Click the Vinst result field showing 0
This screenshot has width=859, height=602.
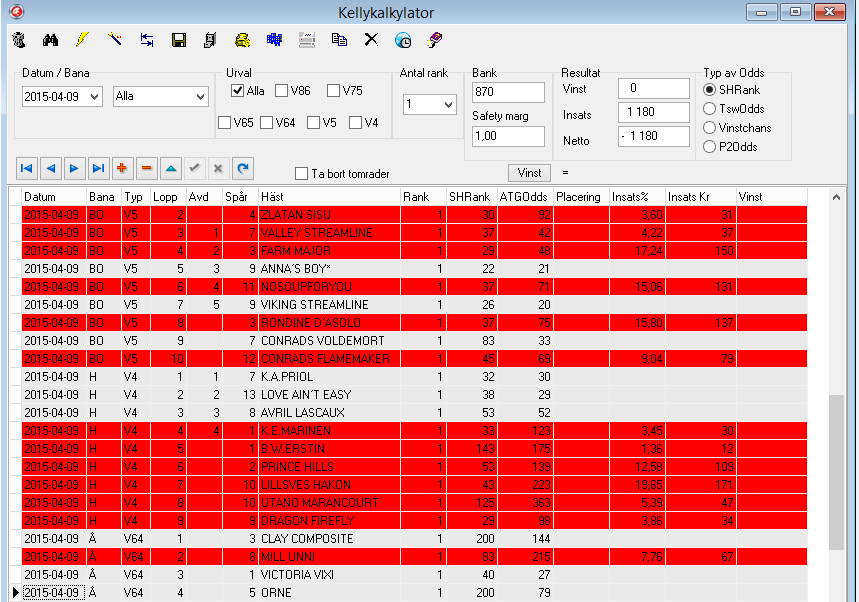654,88
